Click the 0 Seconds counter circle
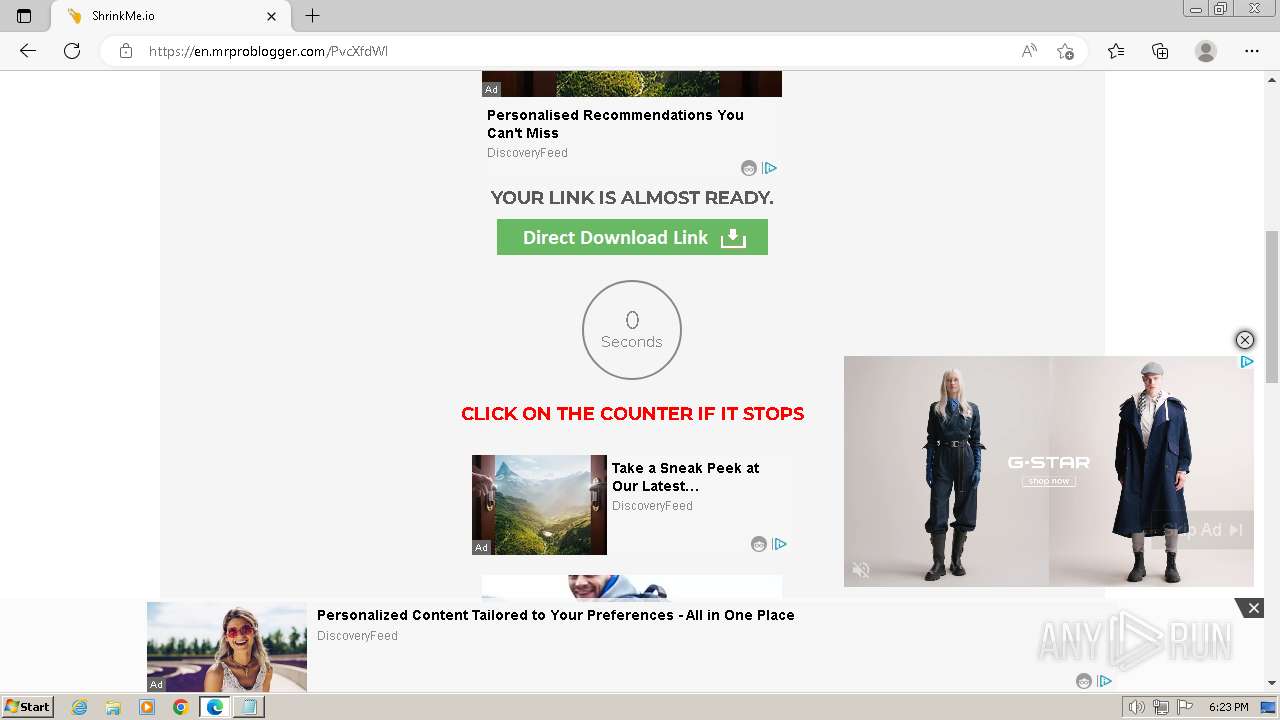1280x720 pixels. point(632,330)
